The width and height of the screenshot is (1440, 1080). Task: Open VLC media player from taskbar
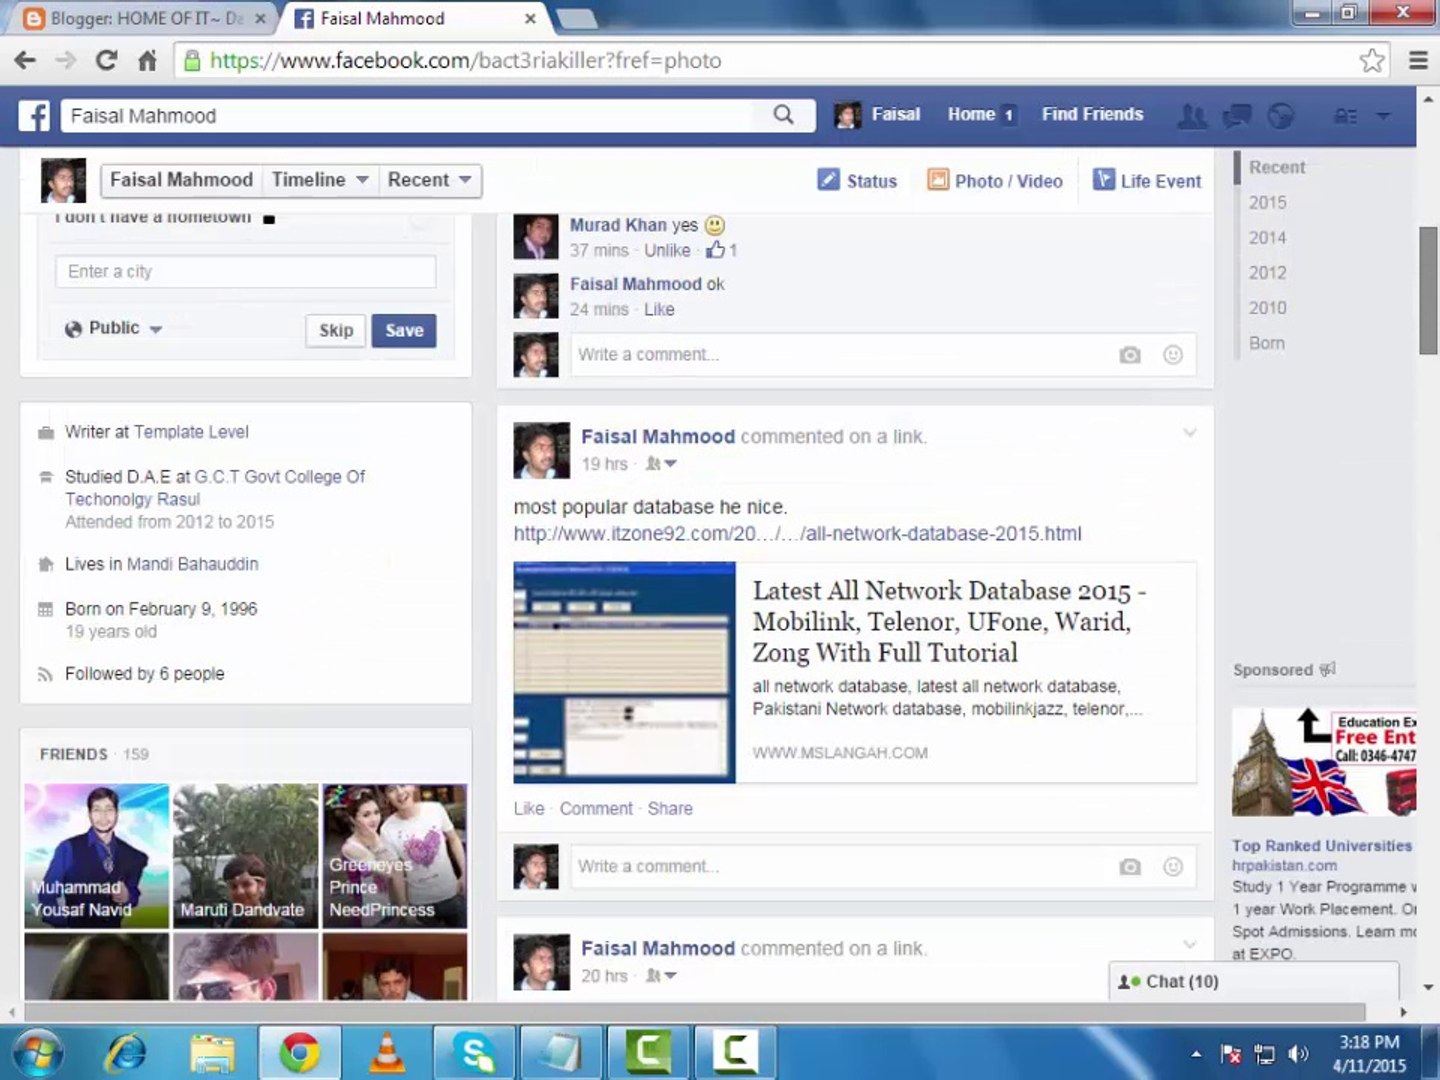[387, 1052]
